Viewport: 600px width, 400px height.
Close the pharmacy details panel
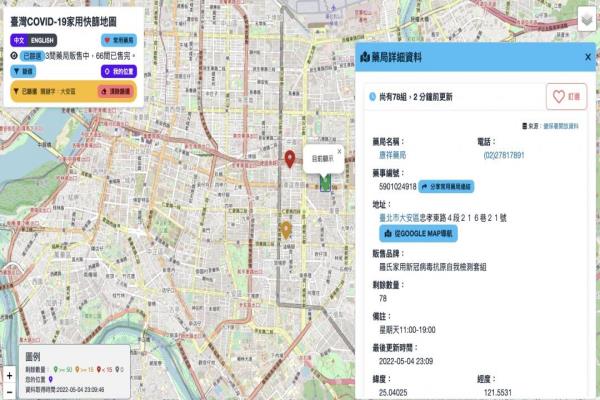tap(588, 57)
